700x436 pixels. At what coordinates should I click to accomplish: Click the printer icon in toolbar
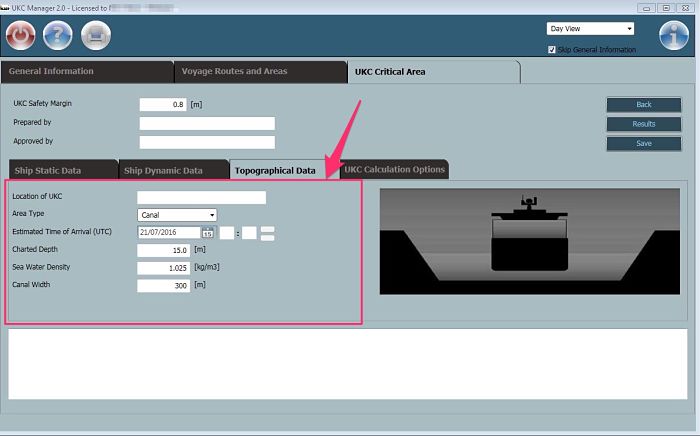coord(95,35)
